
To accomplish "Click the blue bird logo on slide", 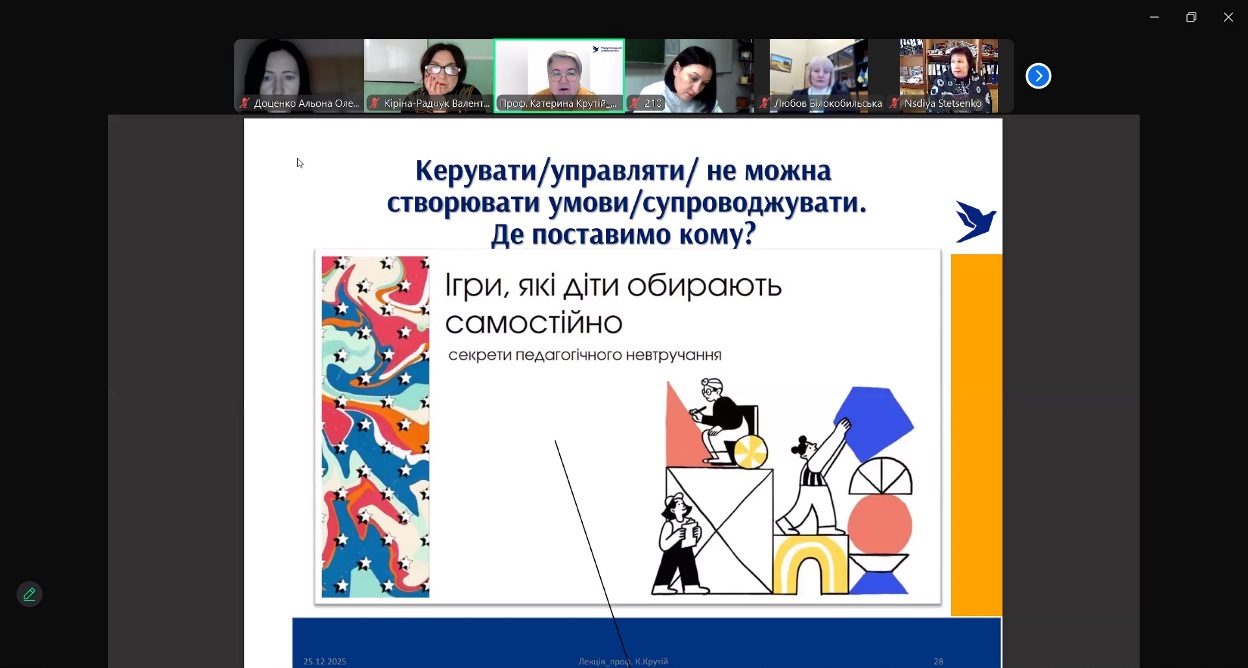I will pyautogui.click(x=975, y=221).
